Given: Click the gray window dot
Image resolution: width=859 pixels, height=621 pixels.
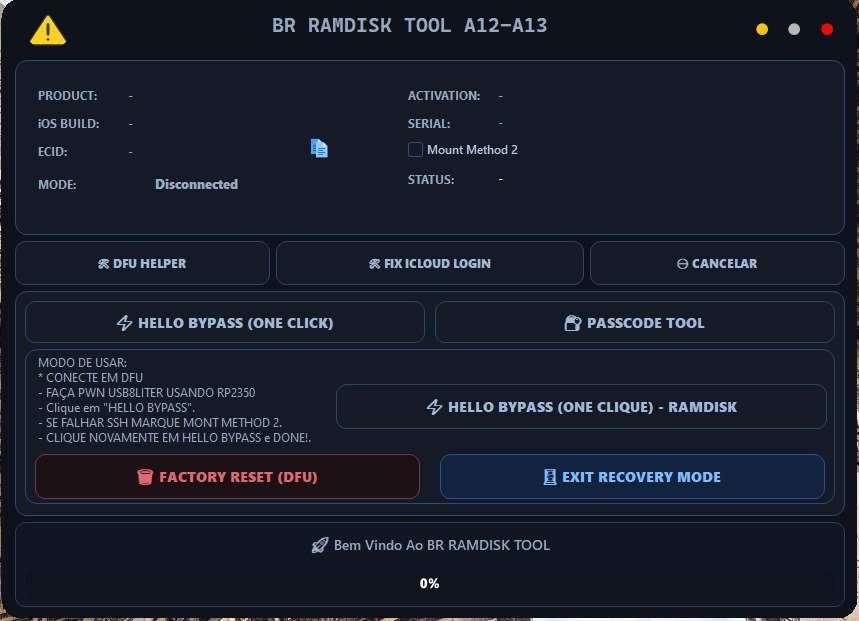Looking at the screenshot, I should (x=794, y=29).
